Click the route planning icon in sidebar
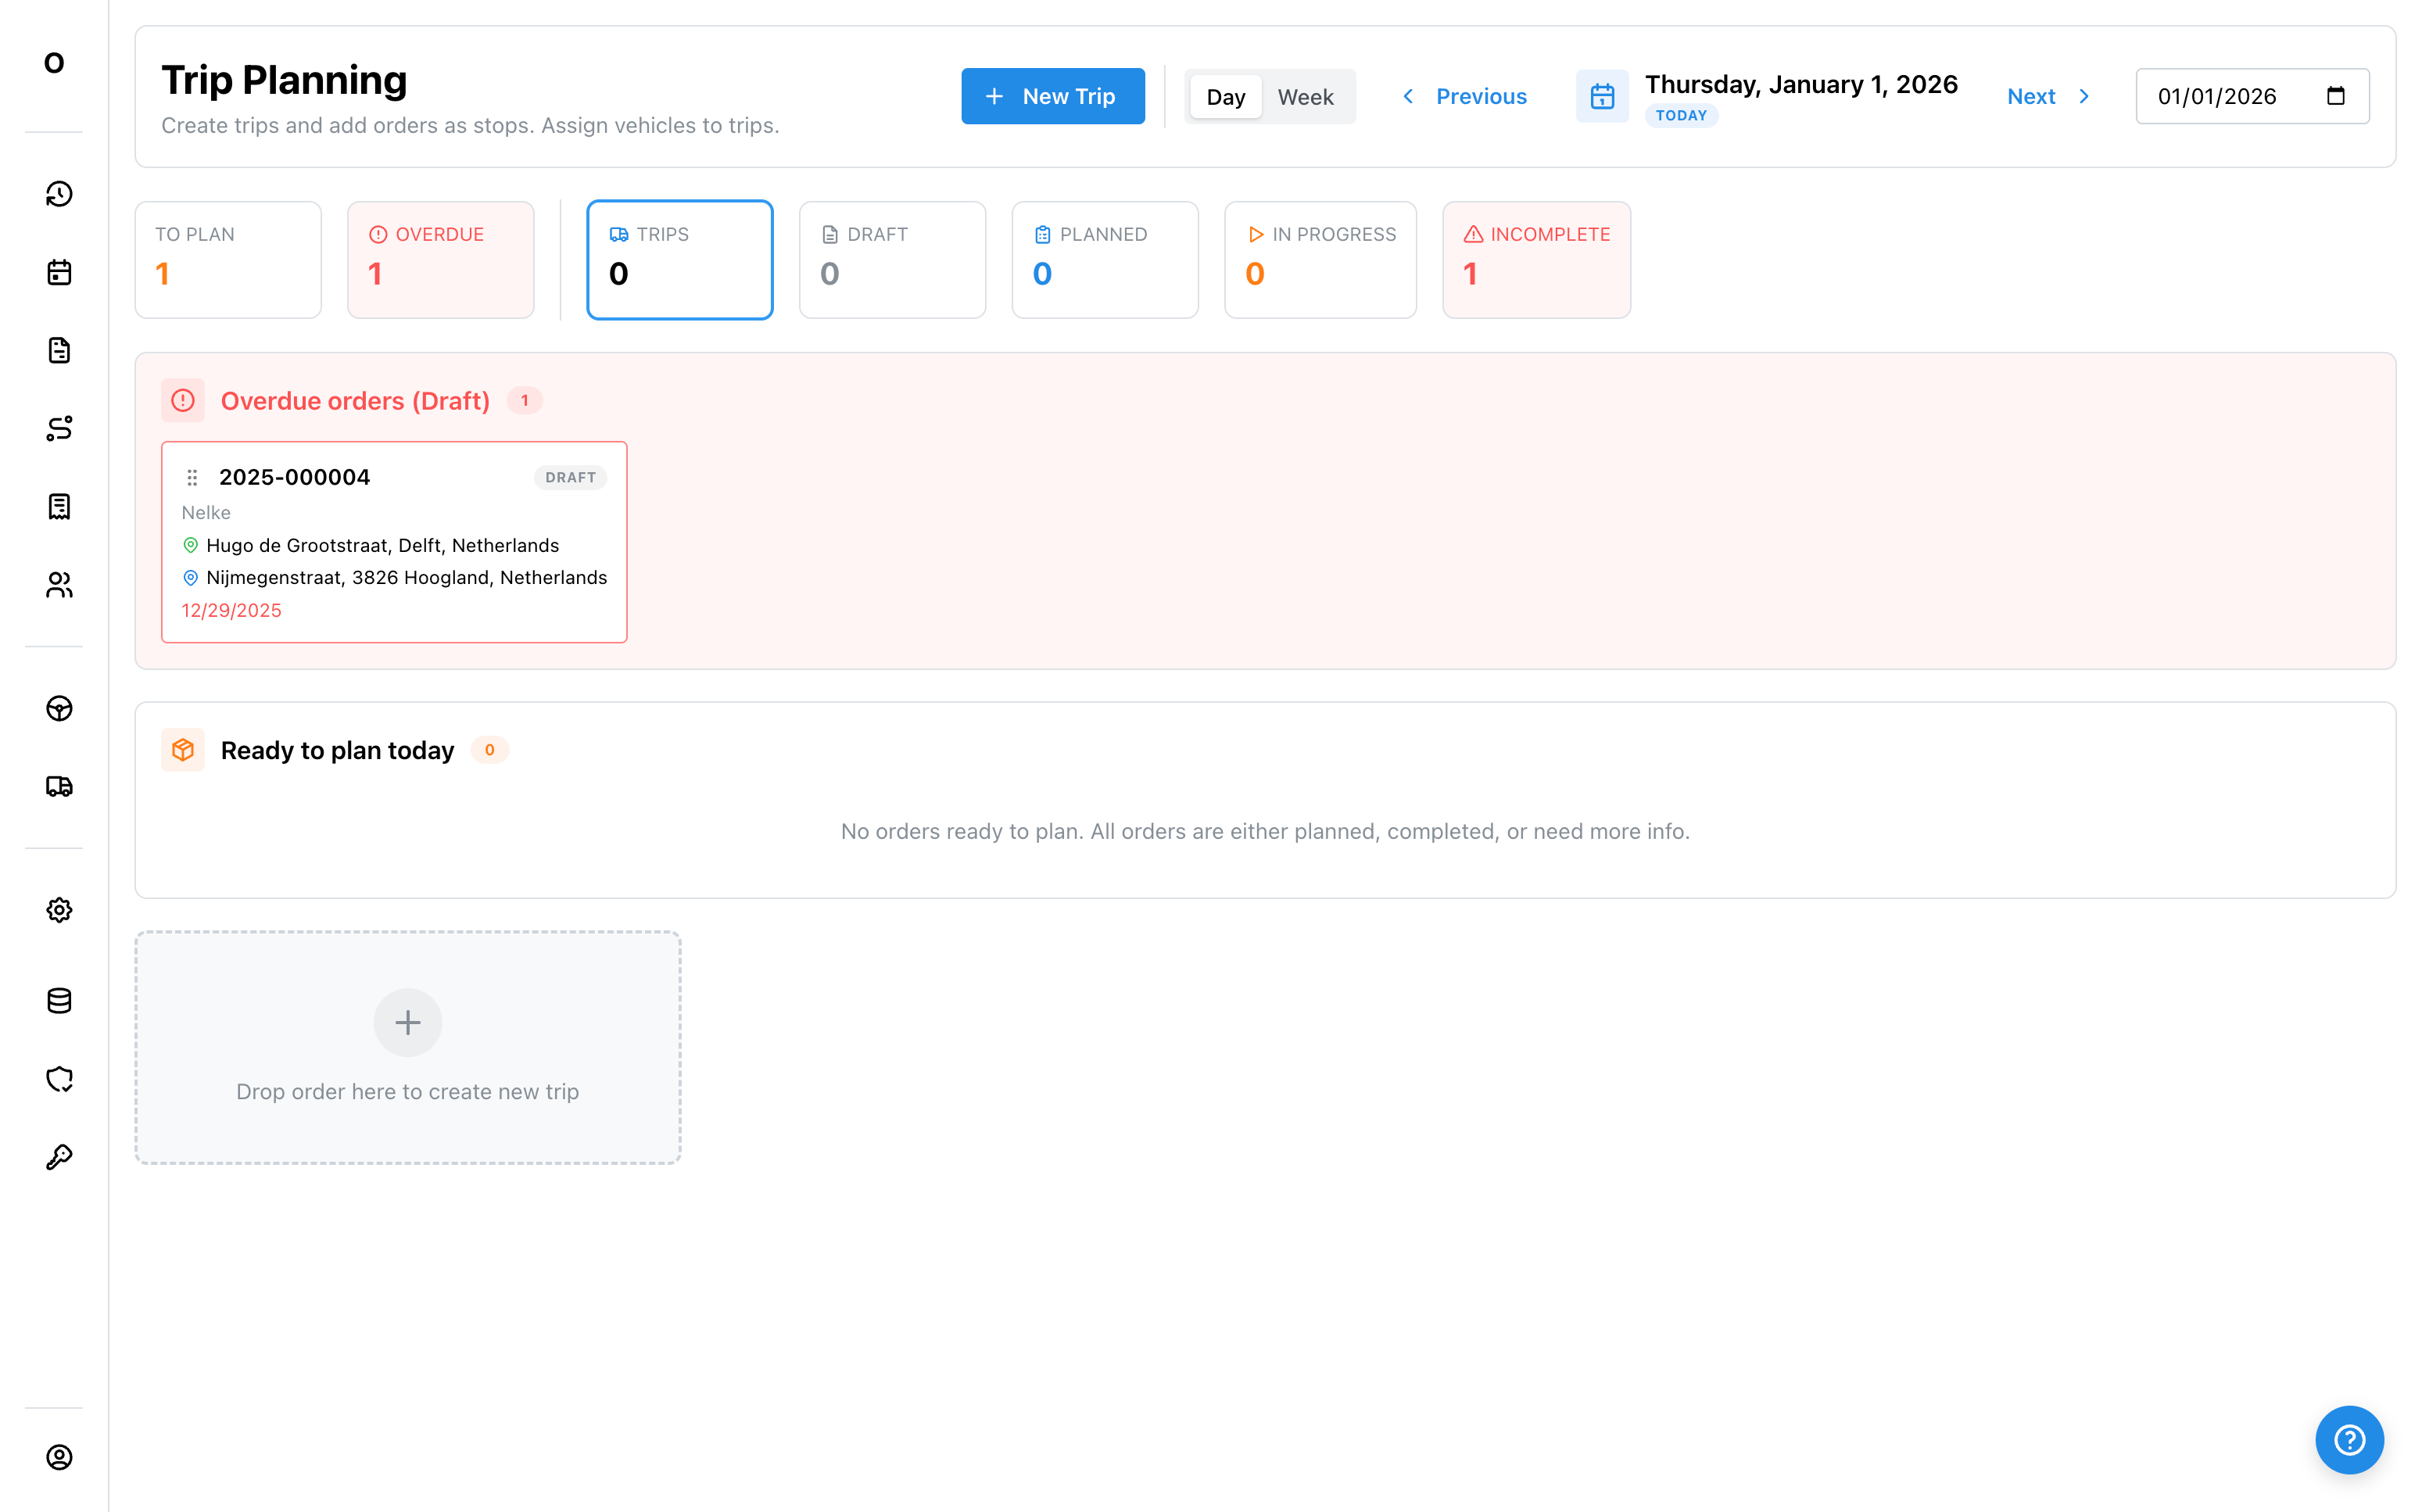The width and height of the screenshot is (2422, 1512). coord(59,428)
